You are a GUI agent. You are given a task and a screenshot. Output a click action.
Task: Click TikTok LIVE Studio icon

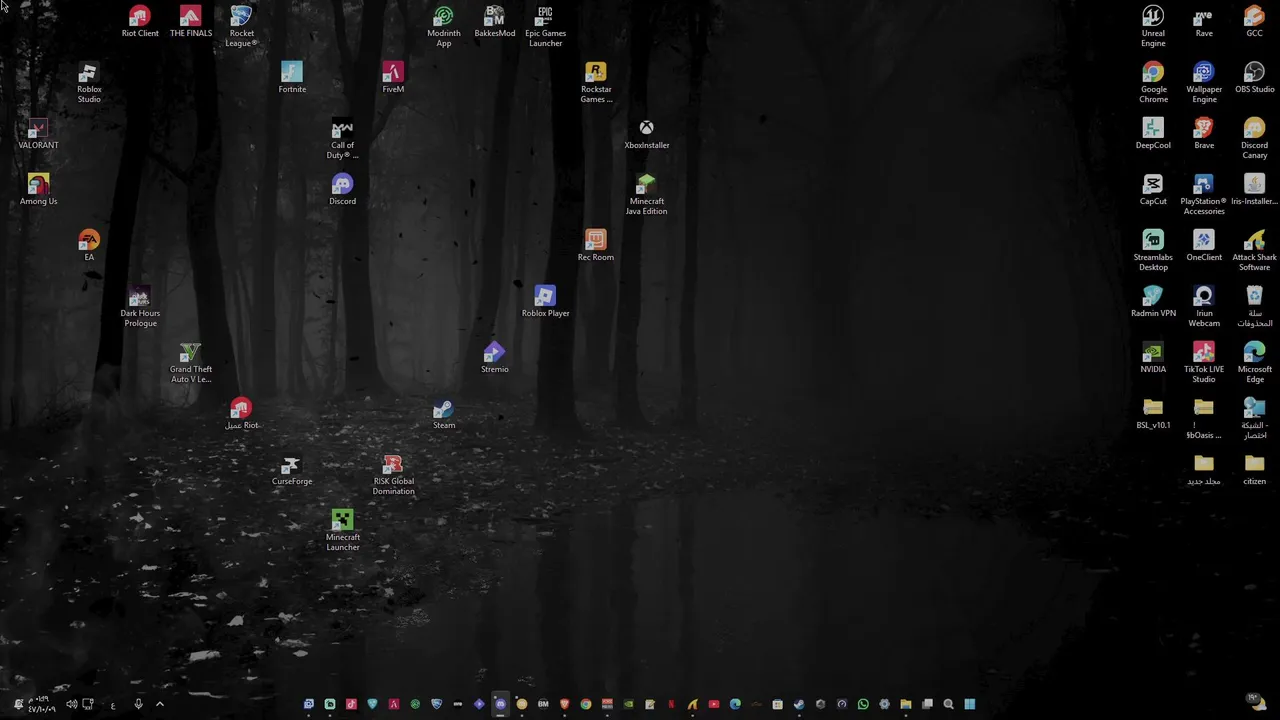(x=1204, y=363)
